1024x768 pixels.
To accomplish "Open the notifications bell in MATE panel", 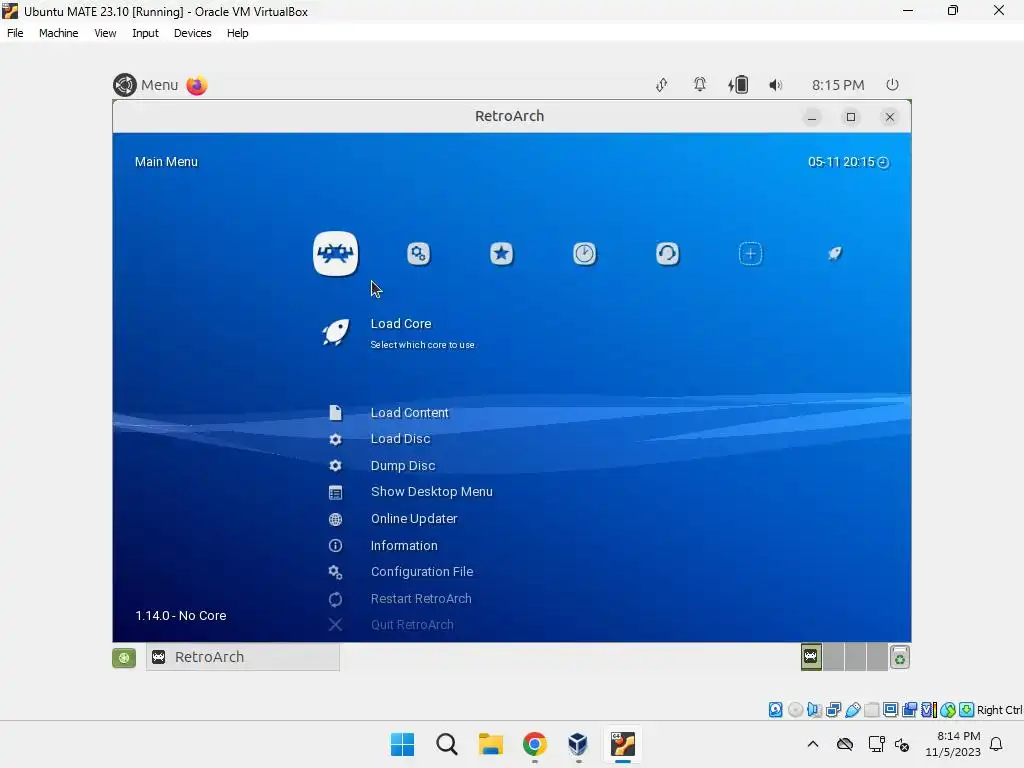I will tap(700, 85).
